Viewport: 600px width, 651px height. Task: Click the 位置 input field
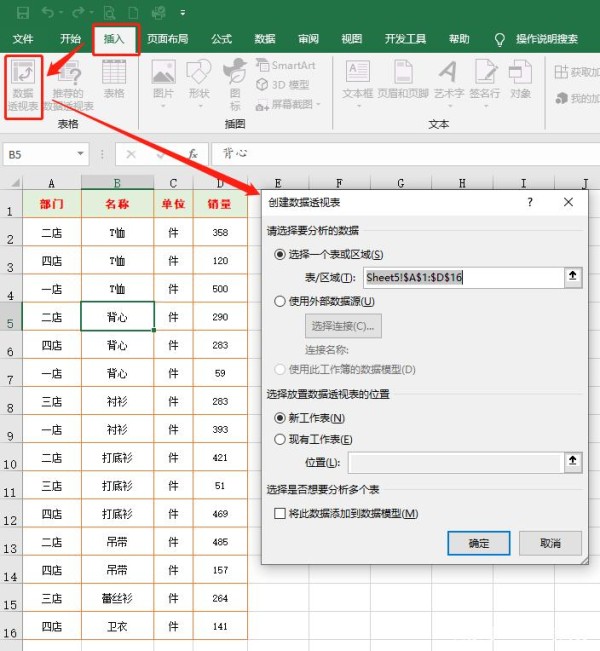point(456,463)
